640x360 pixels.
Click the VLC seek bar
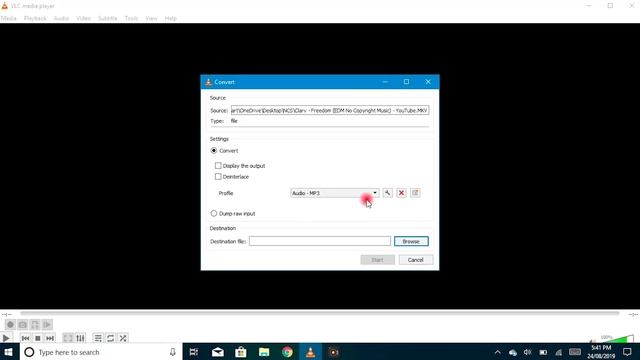(320, 313)
